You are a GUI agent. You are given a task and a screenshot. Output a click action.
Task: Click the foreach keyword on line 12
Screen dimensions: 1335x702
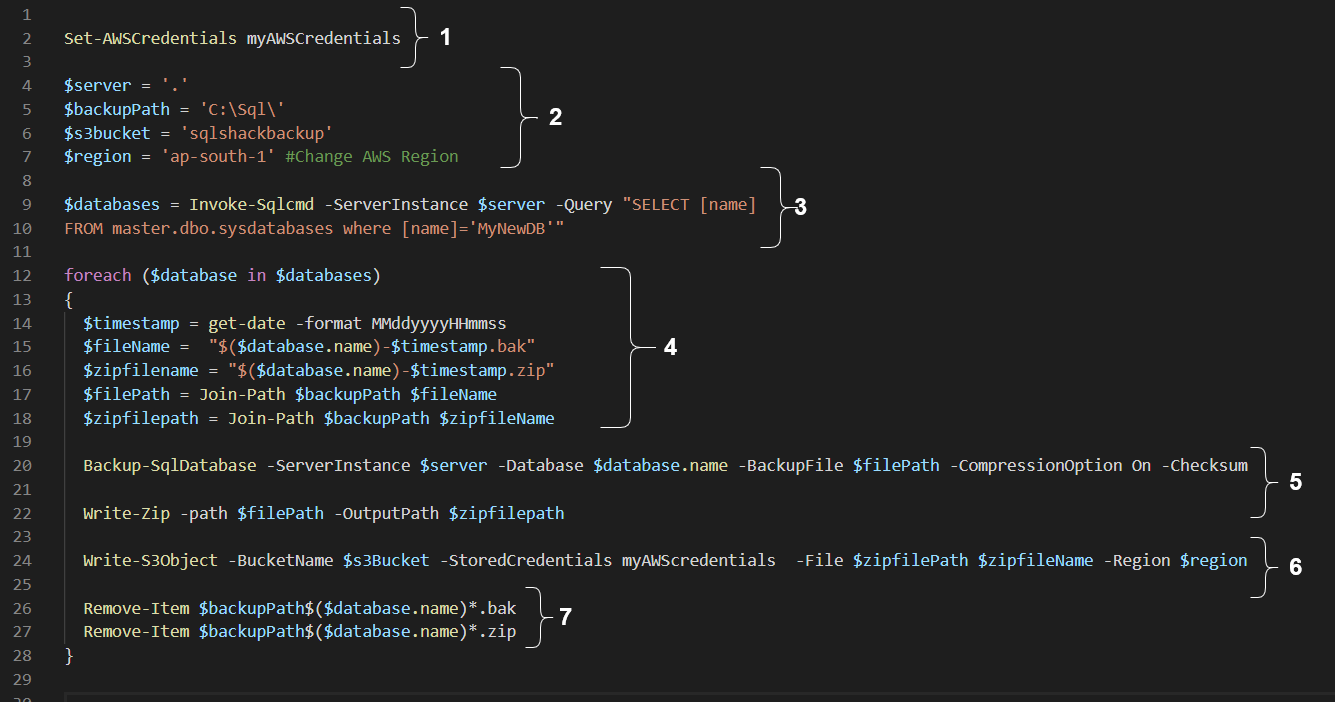click(x=97, y=275)
